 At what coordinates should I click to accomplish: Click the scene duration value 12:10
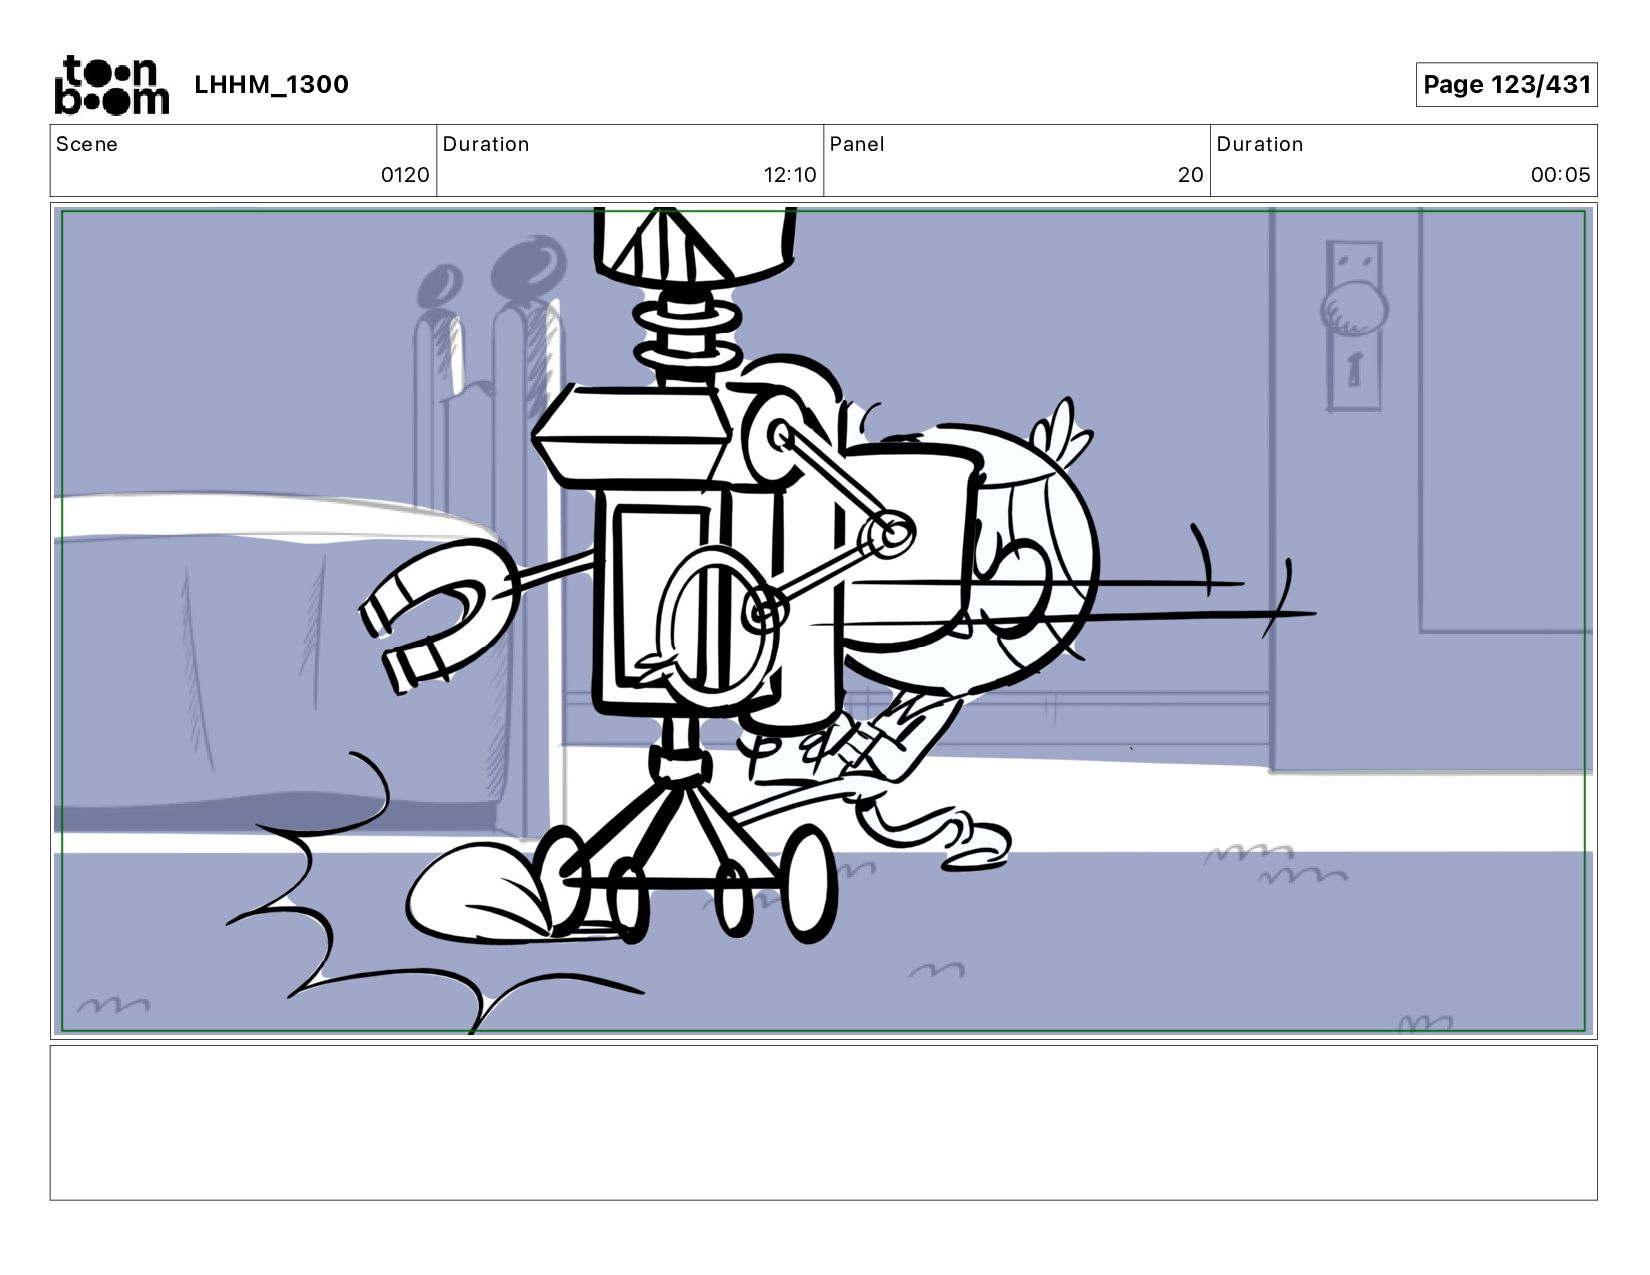790,175
